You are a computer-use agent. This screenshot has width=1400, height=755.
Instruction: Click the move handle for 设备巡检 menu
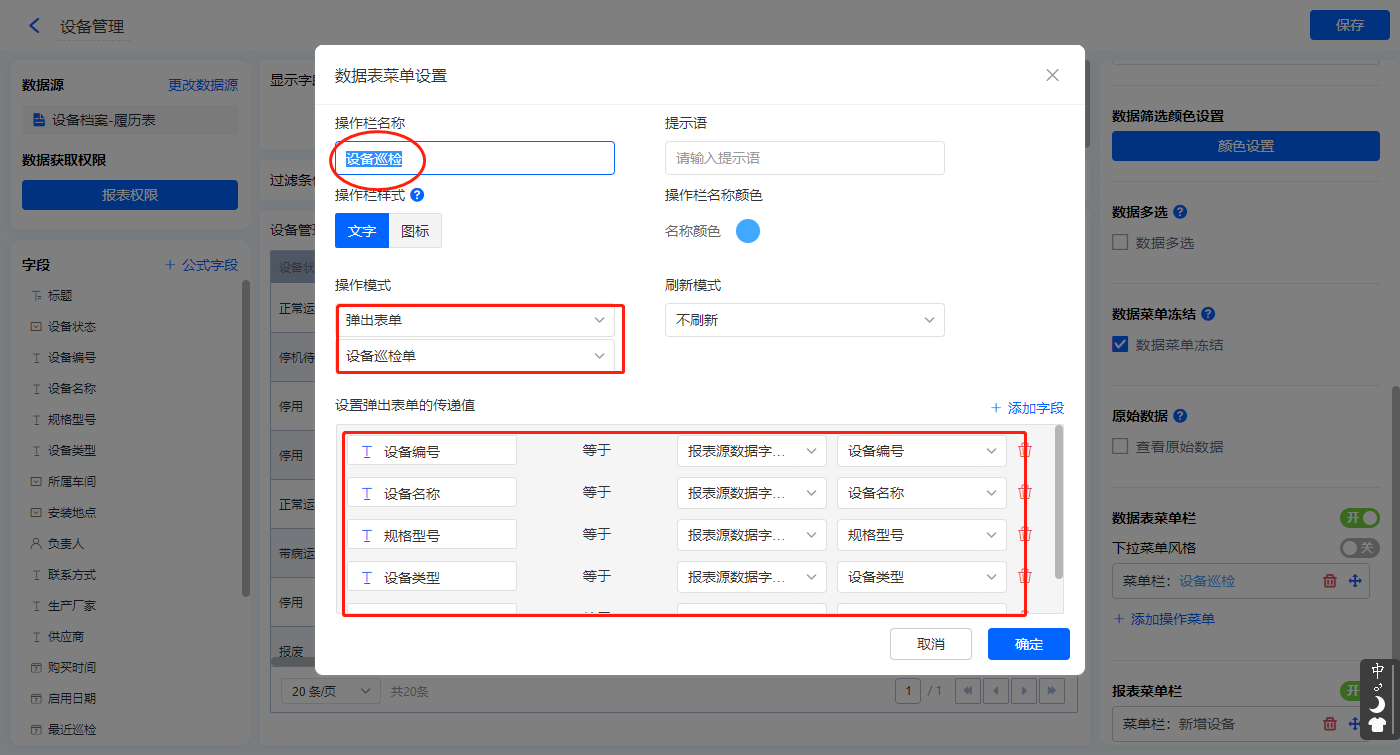click(x=1355, y=581)
